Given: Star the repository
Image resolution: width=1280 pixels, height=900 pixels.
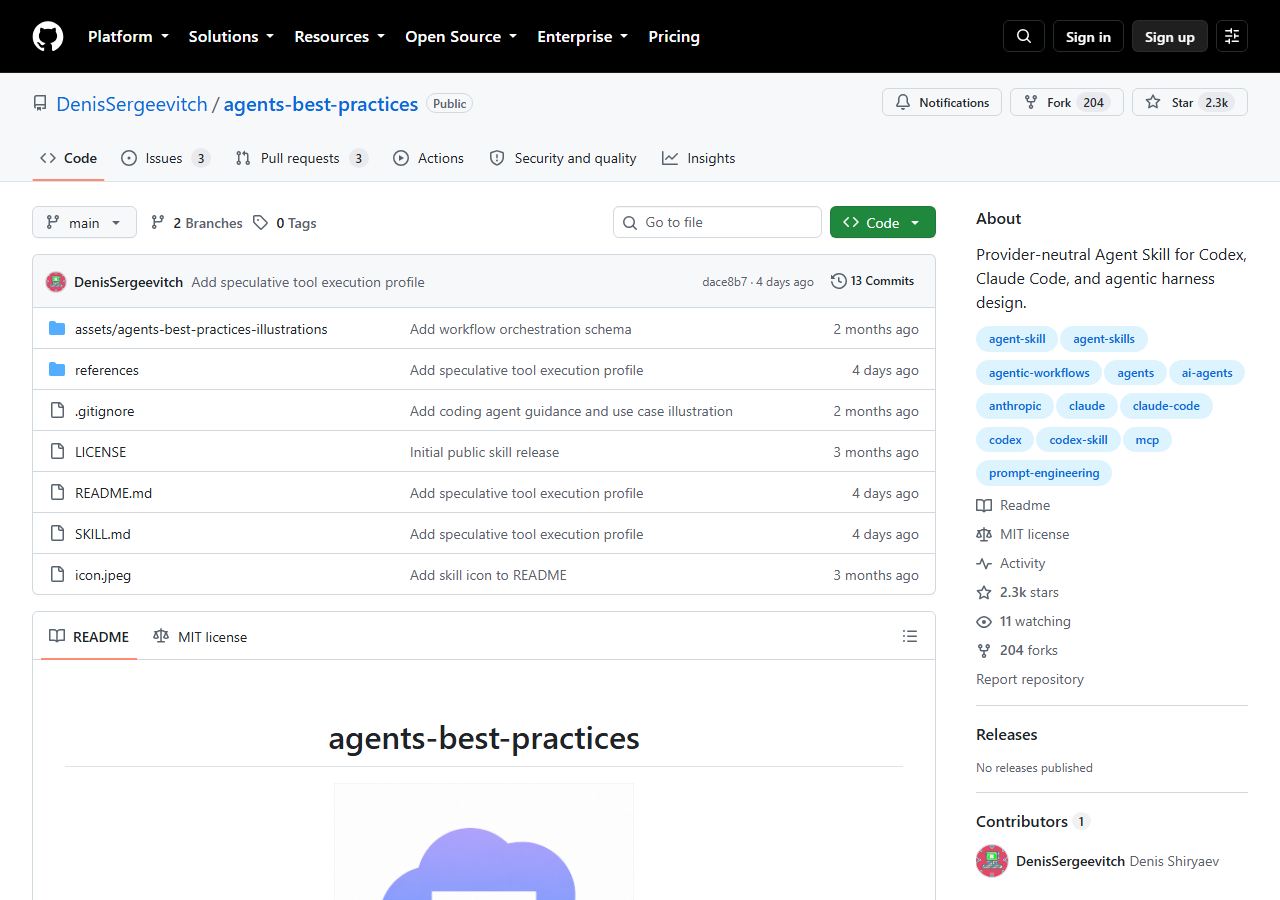Looking at the screenshot, I should point(1189,102).
